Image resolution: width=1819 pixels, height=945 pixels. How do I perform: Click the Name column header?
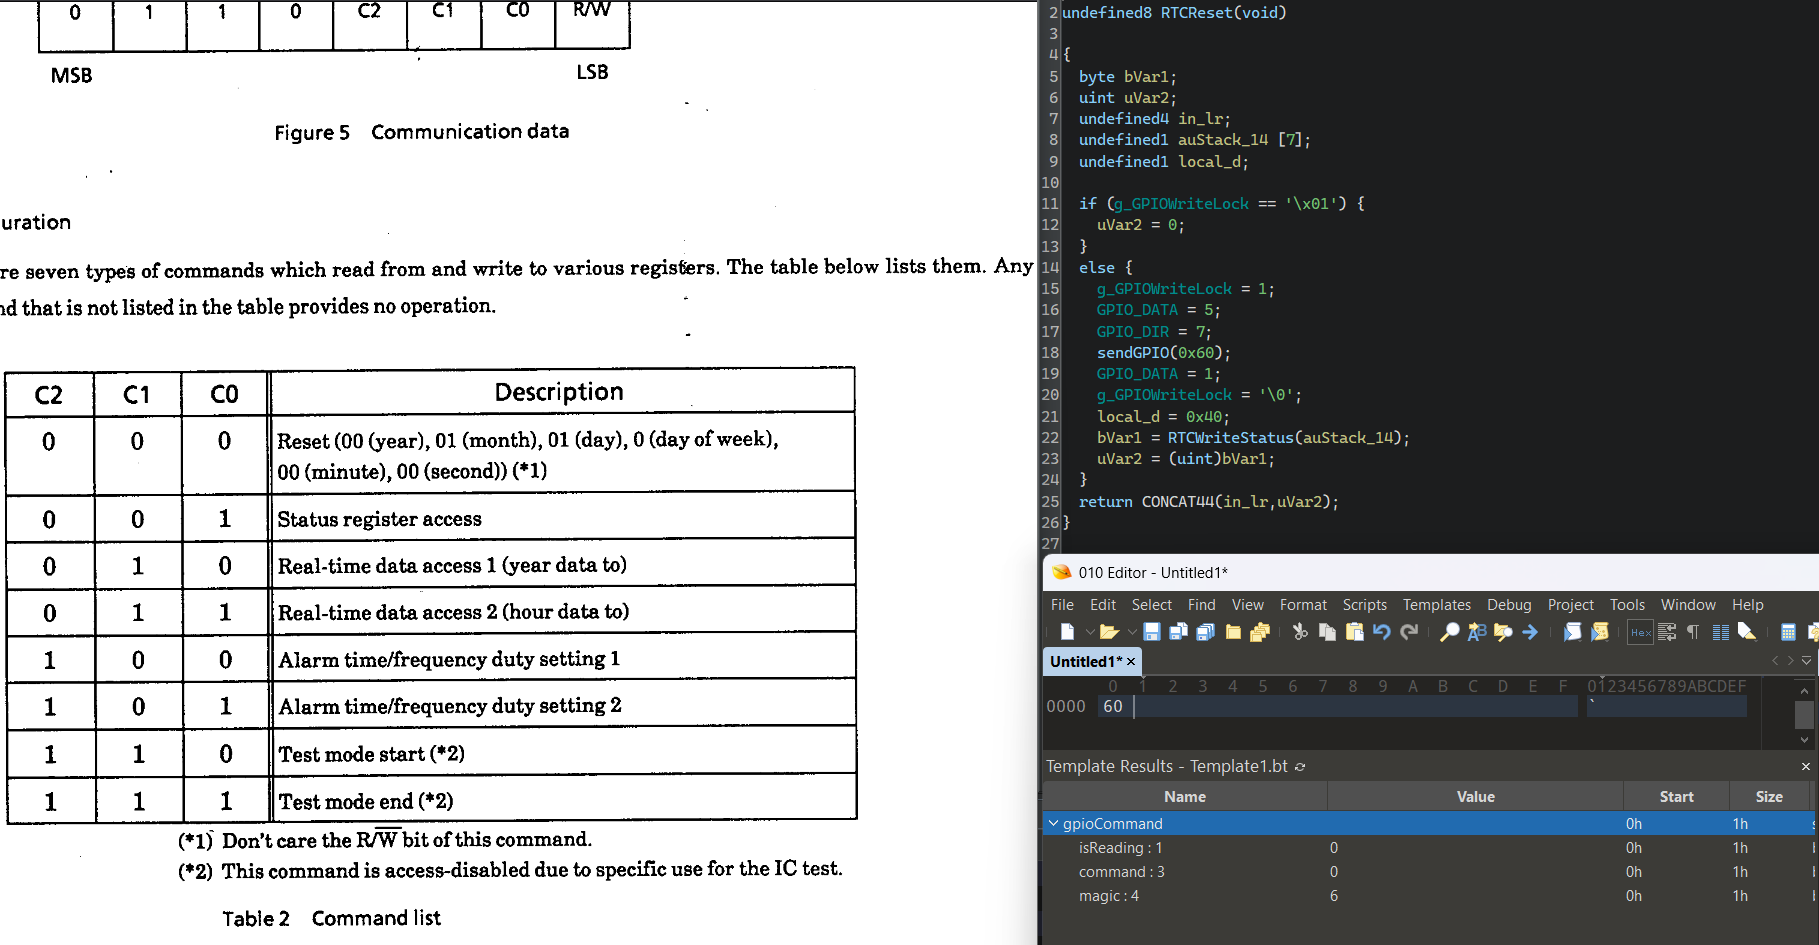pos(1185,797)
